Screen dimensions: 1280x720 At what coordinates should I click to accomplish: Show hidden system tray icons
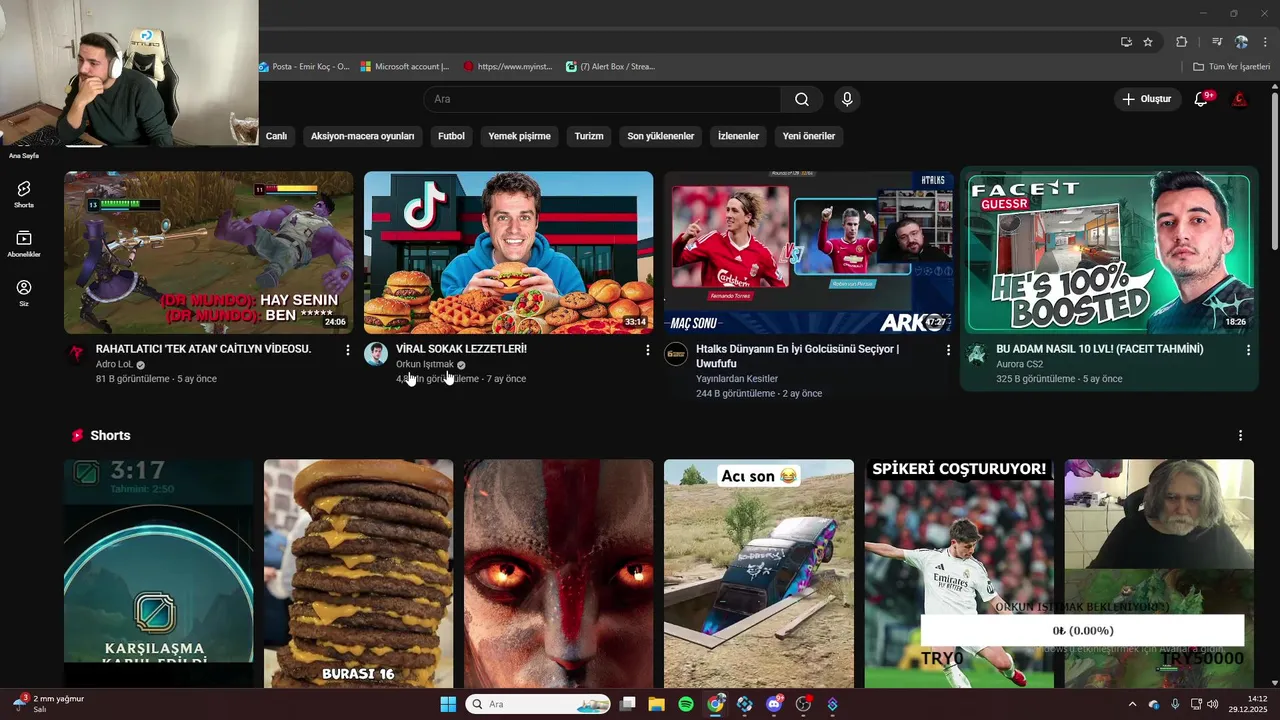(x=1132, y=704)
